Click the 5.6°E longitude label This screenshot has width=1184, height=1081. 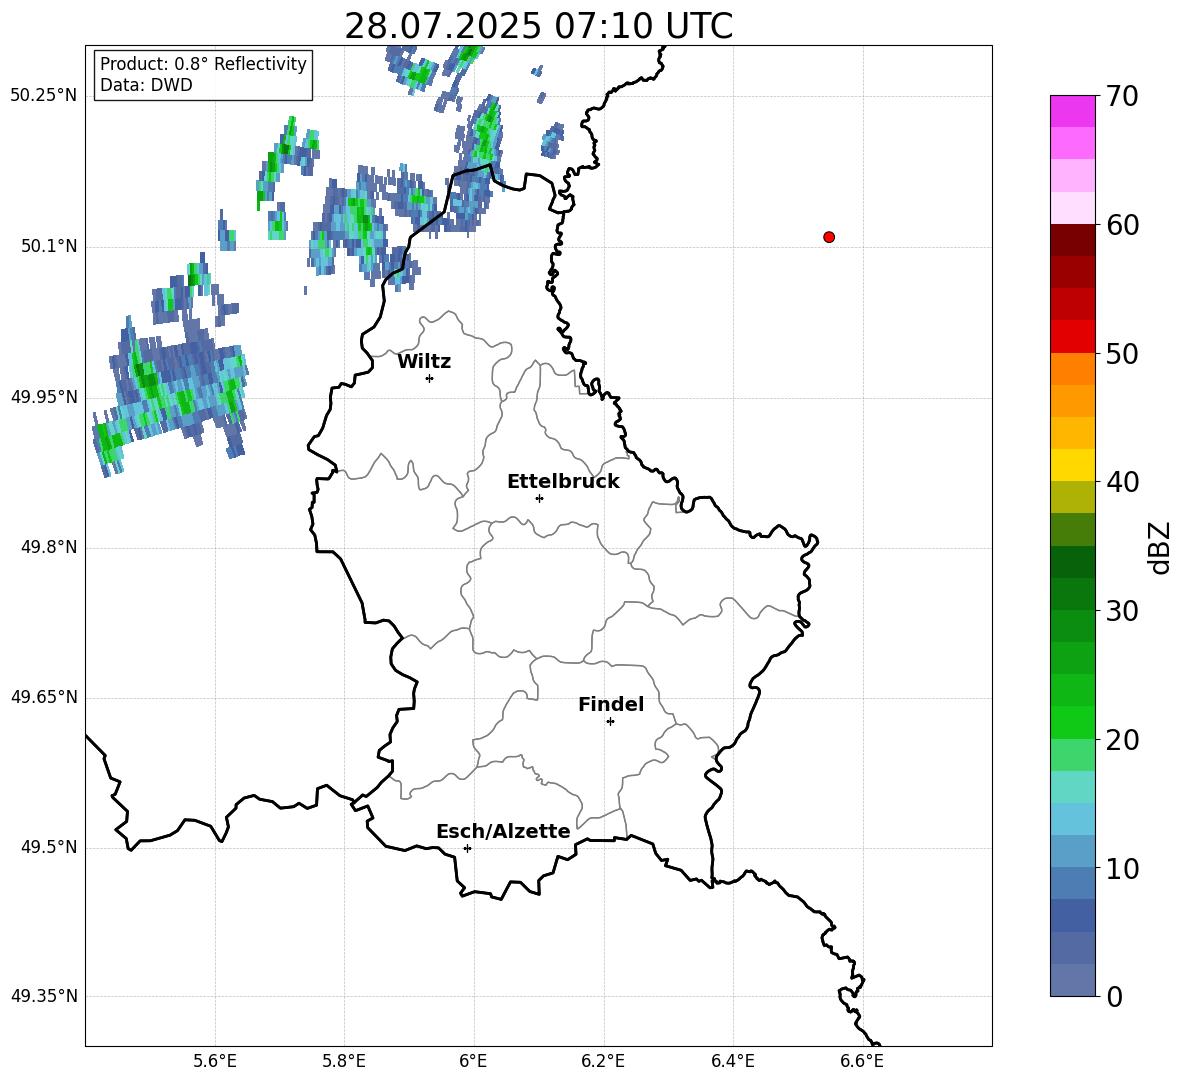click(215, 1061)
